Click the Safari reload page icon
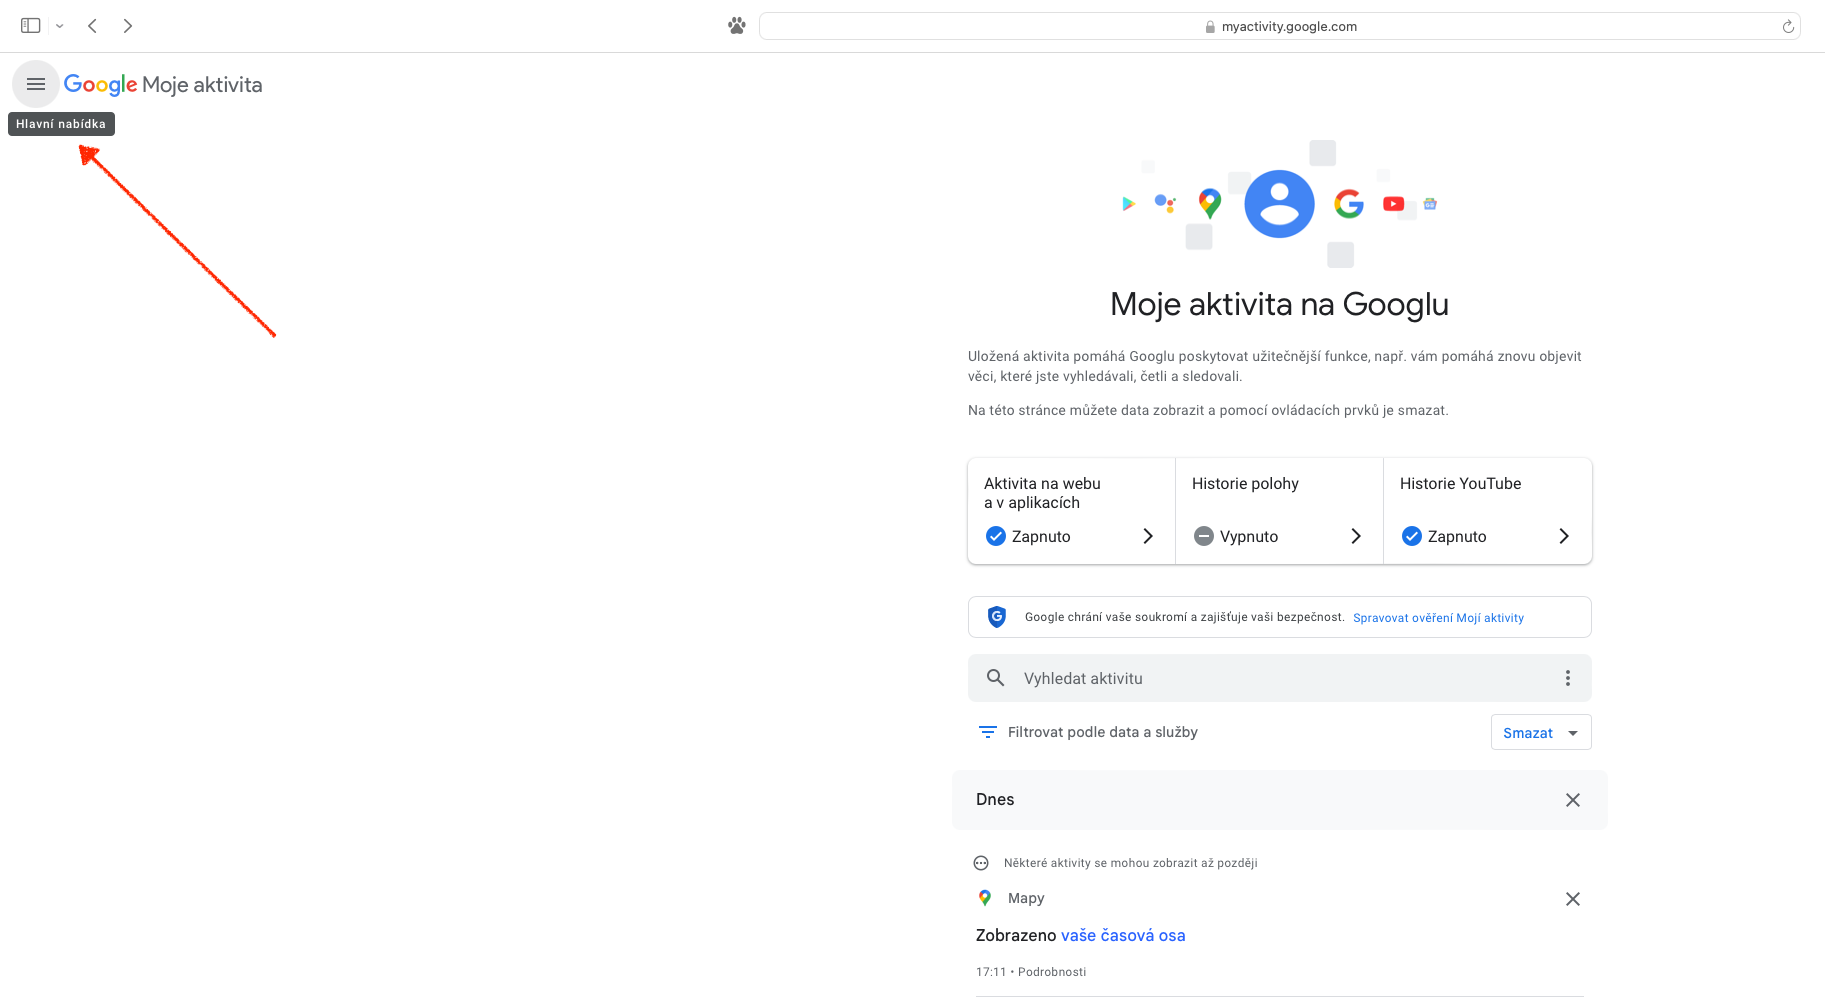1825x1001 pixels. point(1787,27)
